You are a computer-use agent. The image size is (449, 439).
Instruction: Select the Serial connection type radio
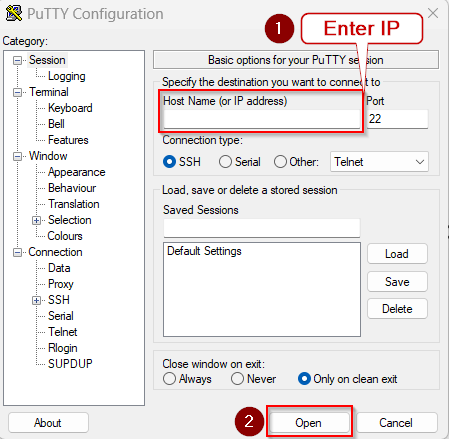[225, 162]
